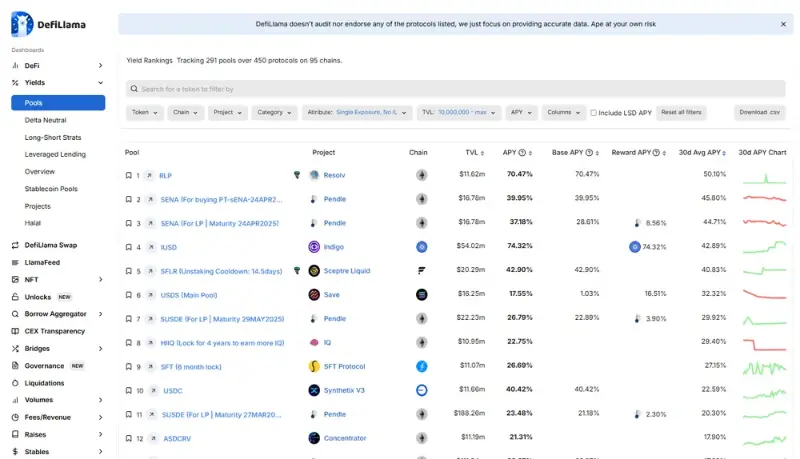Click the airdrop icon on SFLR row
This screenshot has width=800, height=459.
click(x=297, y=271)
